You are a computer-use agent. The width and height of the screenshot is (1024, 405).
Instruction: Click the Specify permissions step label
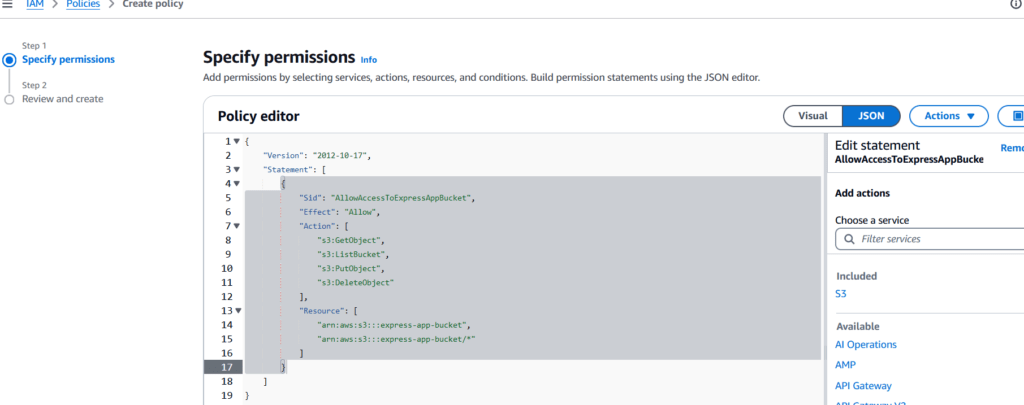(x=68, y=59)
